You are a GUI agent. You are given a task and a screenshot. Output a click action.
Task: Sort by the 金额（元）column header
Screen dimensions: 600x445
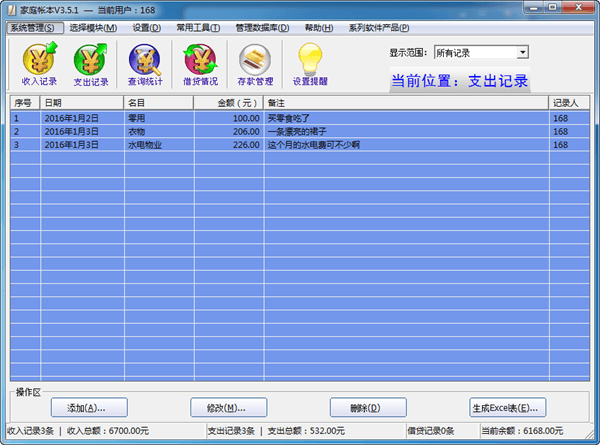tap(228, 103)
